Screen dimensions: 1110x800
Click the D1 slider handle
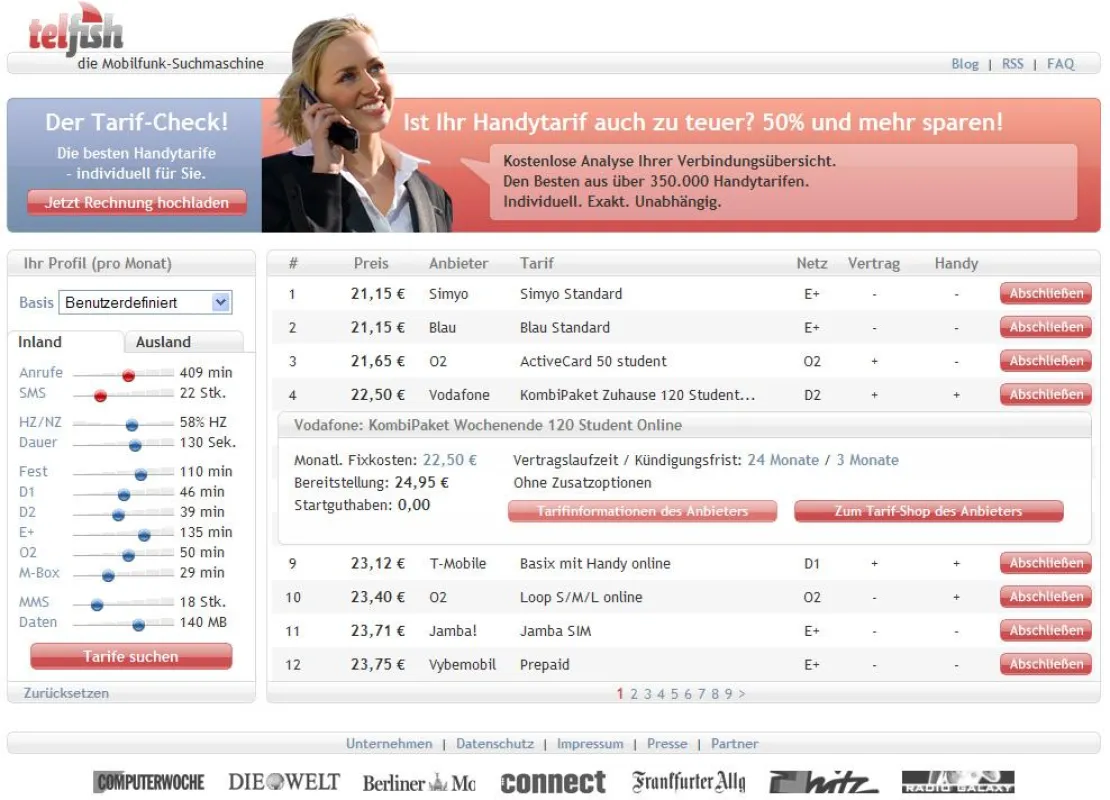tap(124, 495)
